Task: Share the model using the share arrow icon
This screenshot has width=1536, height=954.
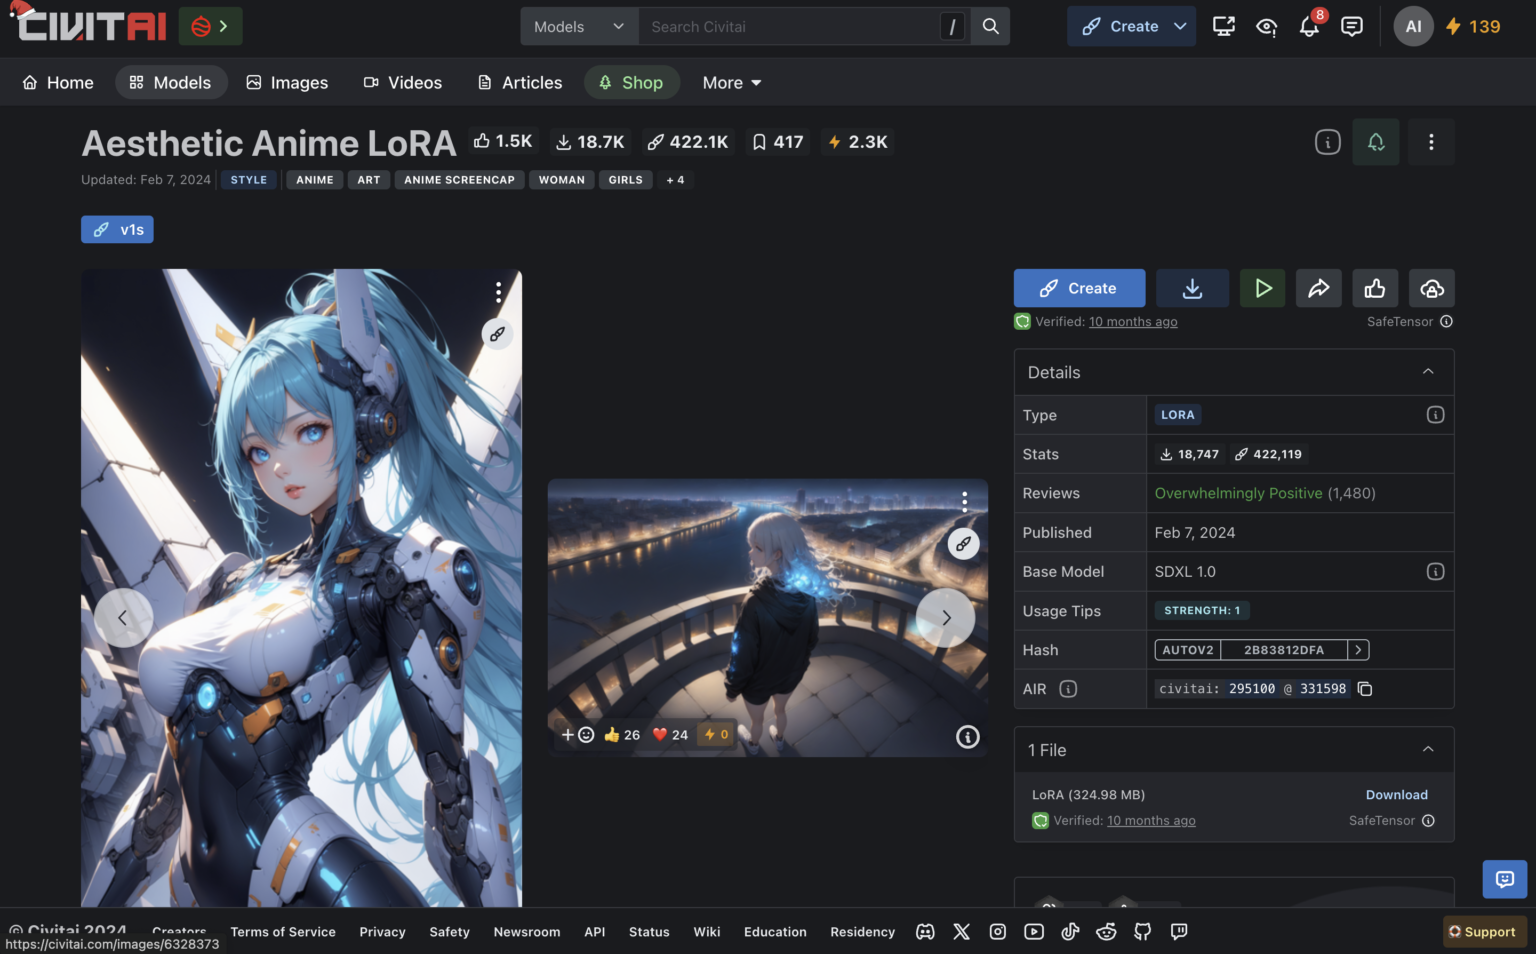Action: [1318, 288]
